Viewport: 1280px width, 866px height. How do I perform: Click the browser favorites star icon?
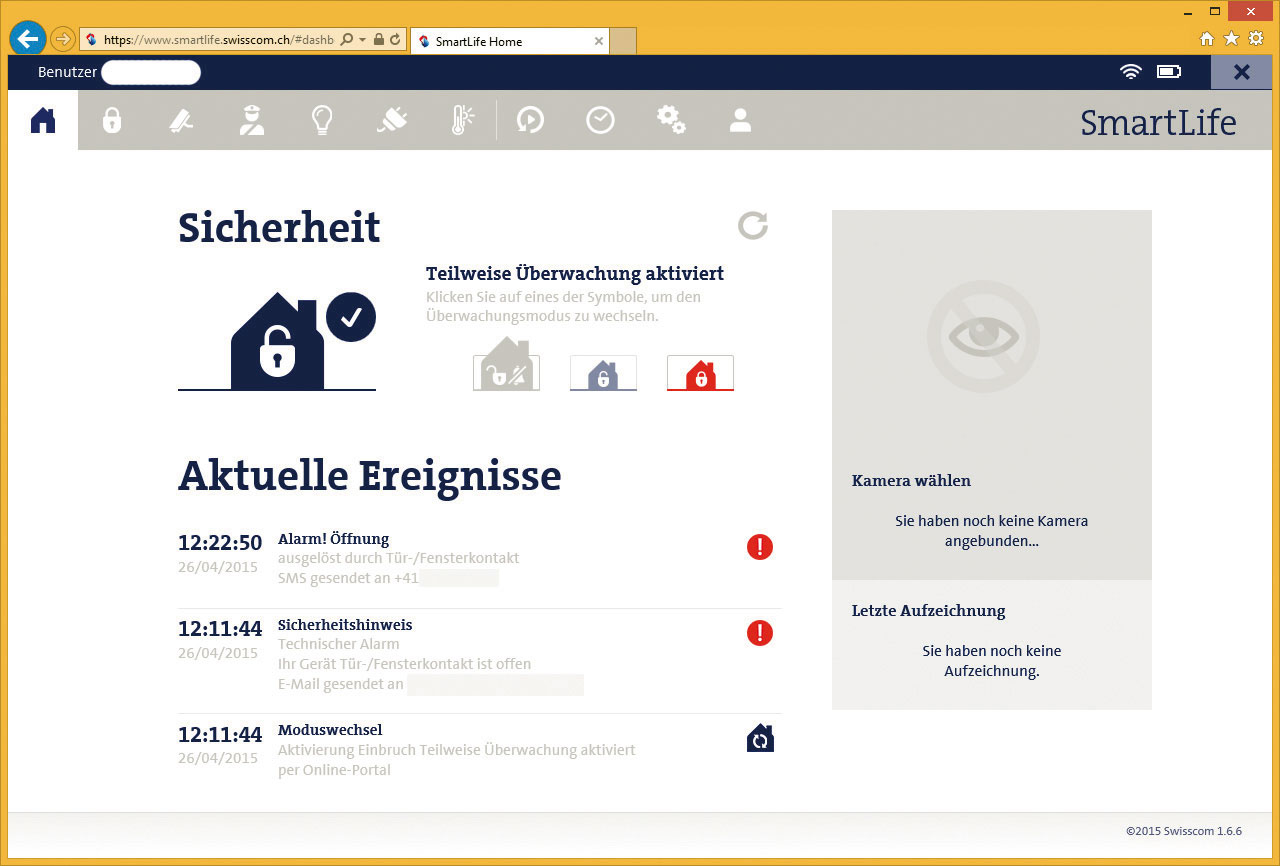(x=1231, y=38)
